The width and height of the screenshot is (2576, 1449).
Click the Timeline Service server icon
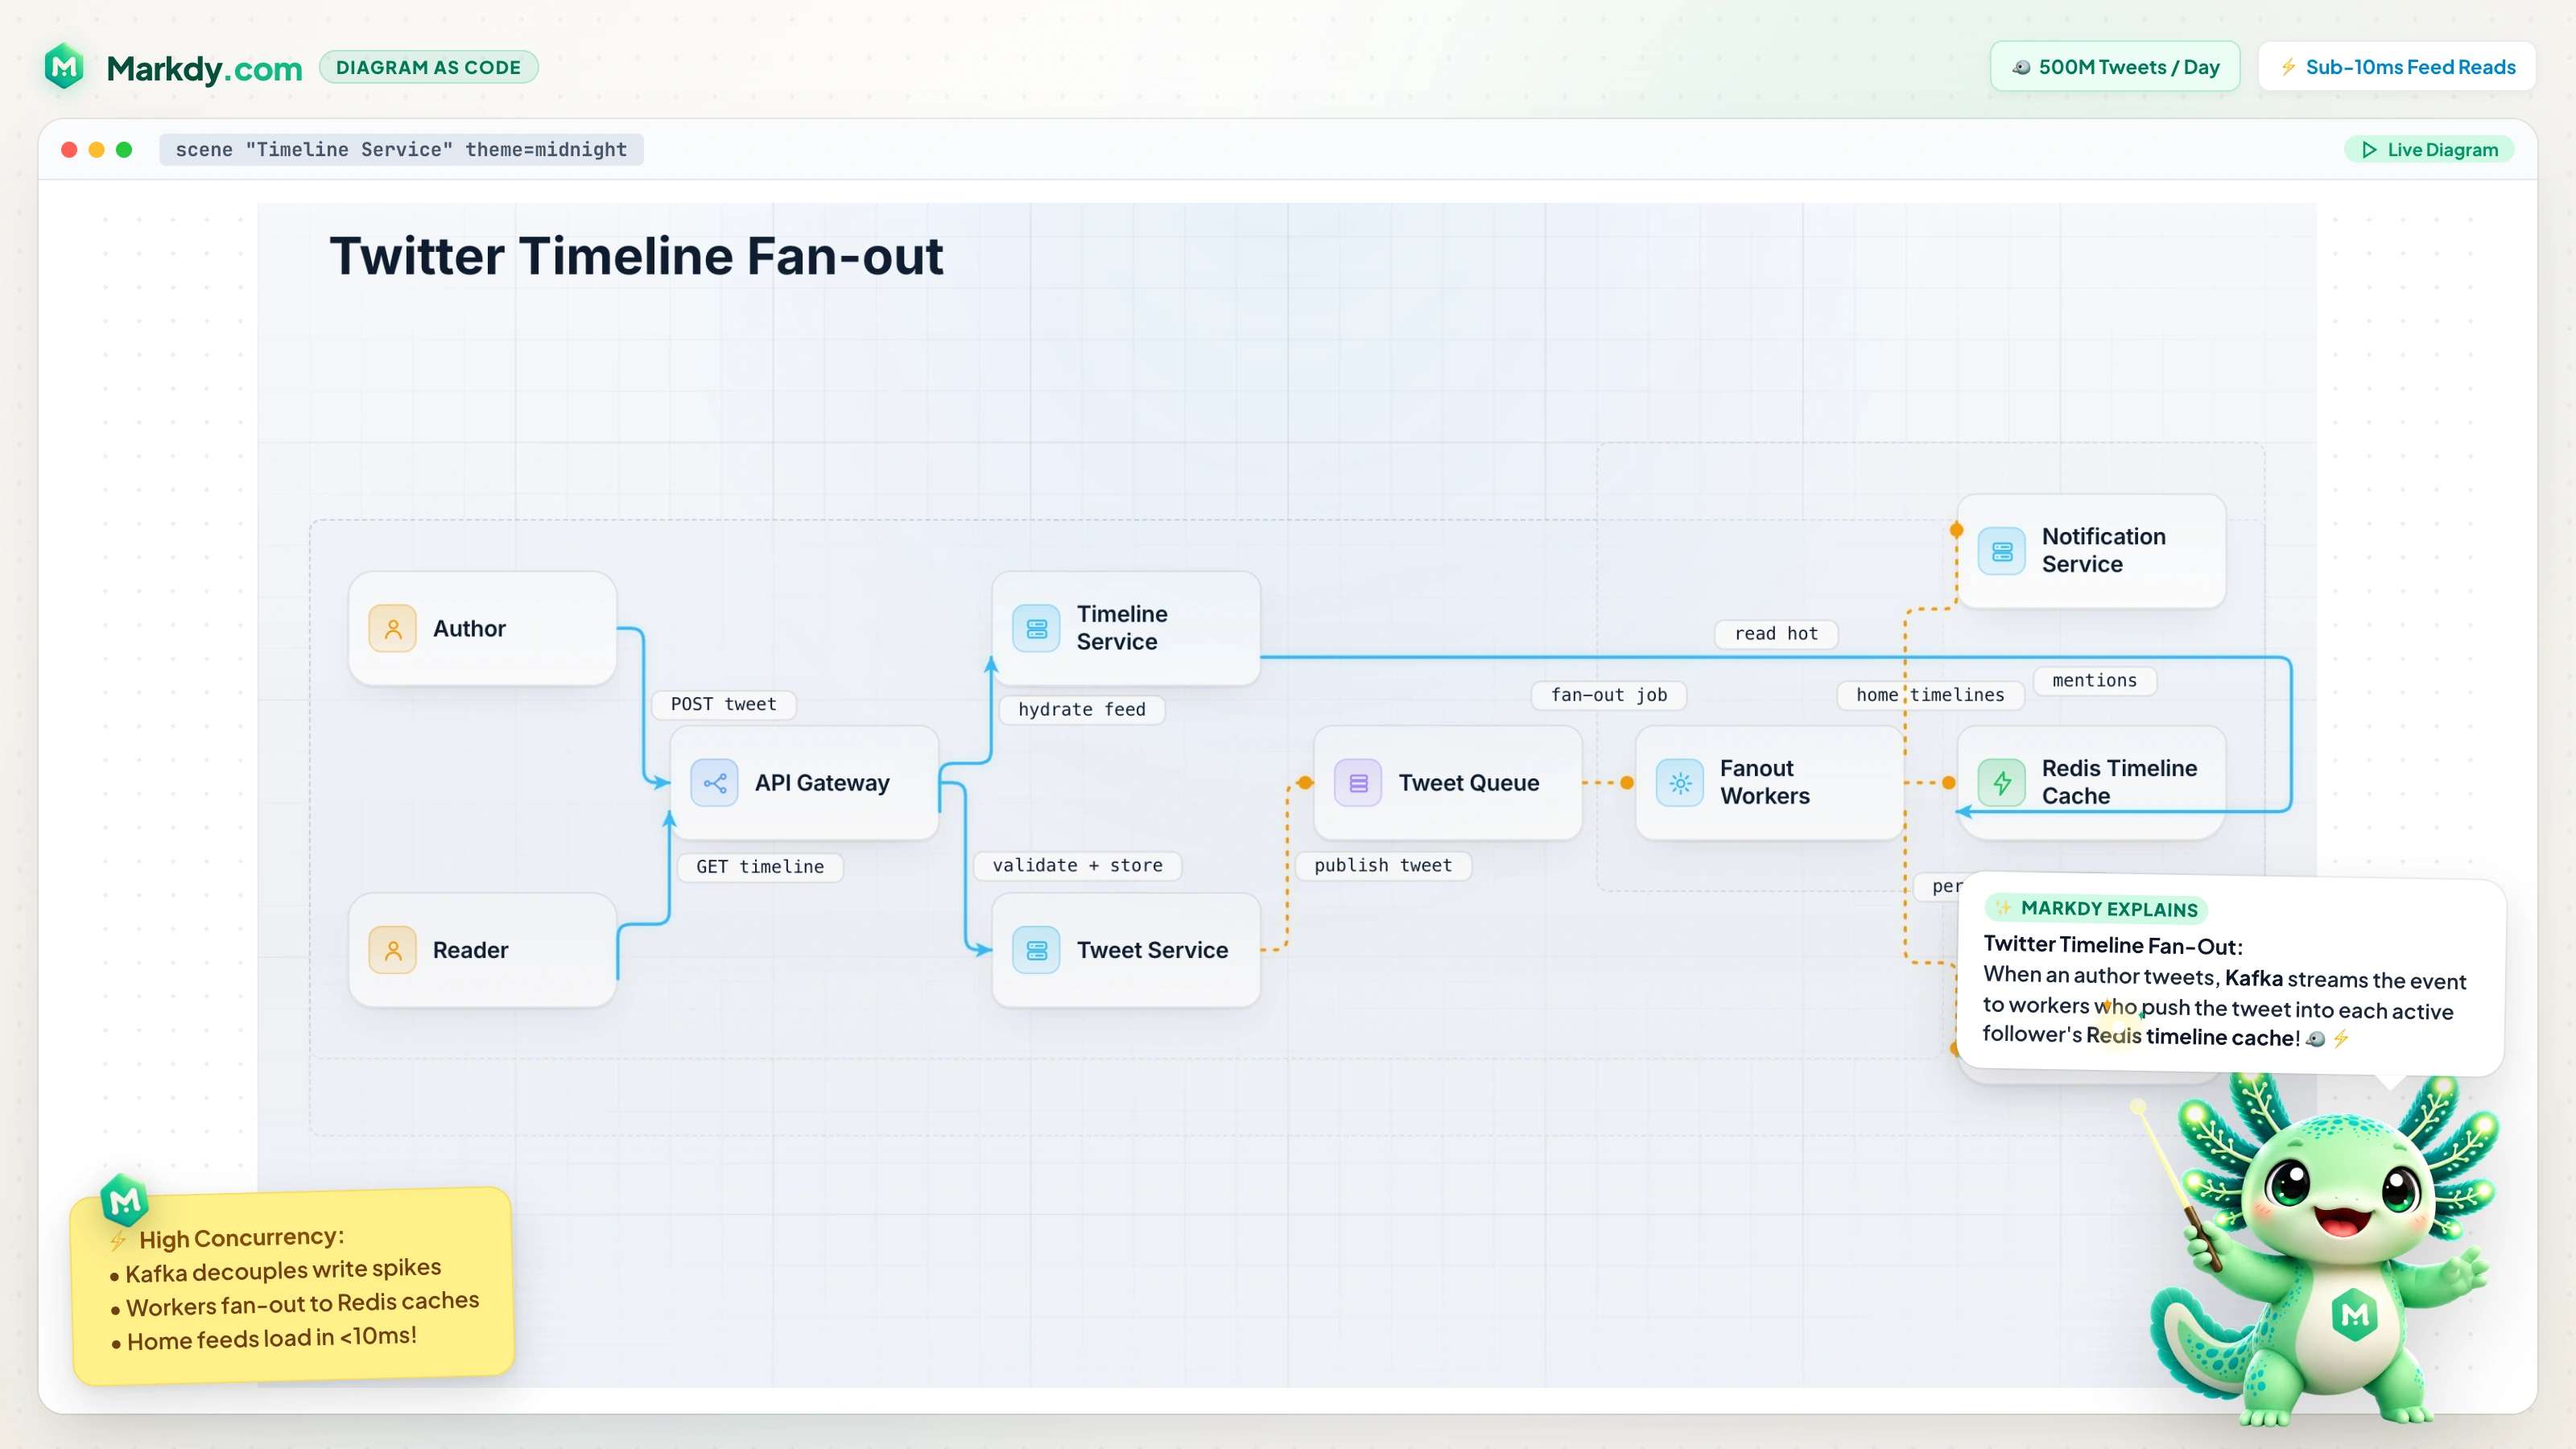coord(1037,629)
